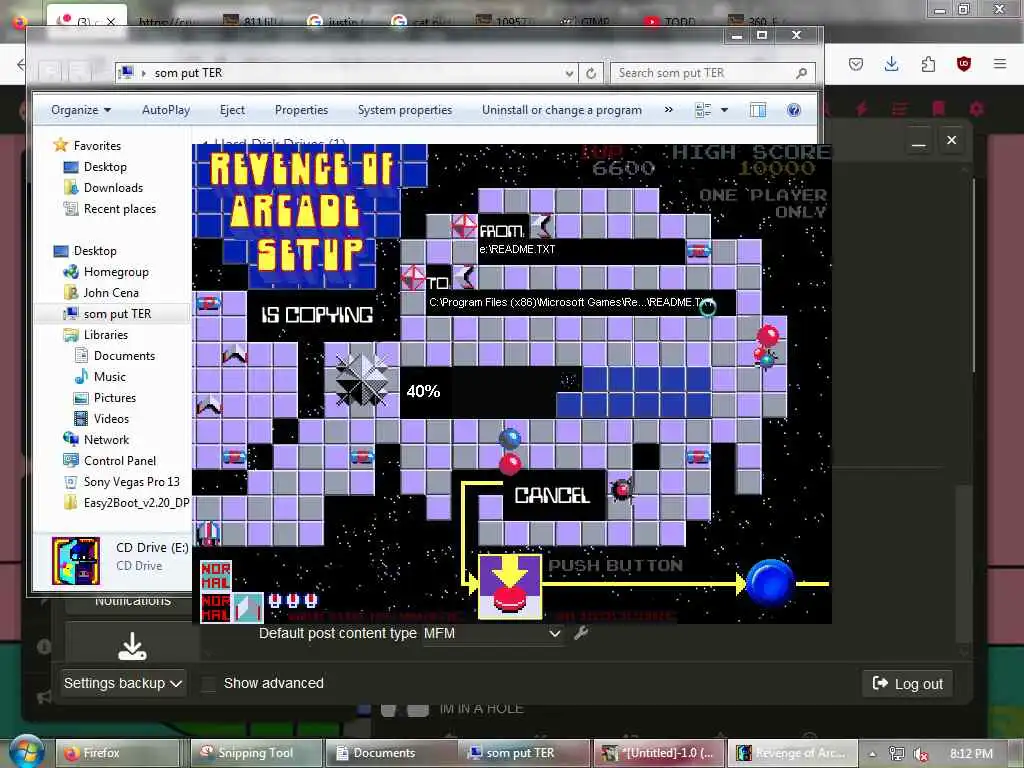Click AutoPlay in Explorer toolbar
1024x768 pixels.
pos(166,110)
